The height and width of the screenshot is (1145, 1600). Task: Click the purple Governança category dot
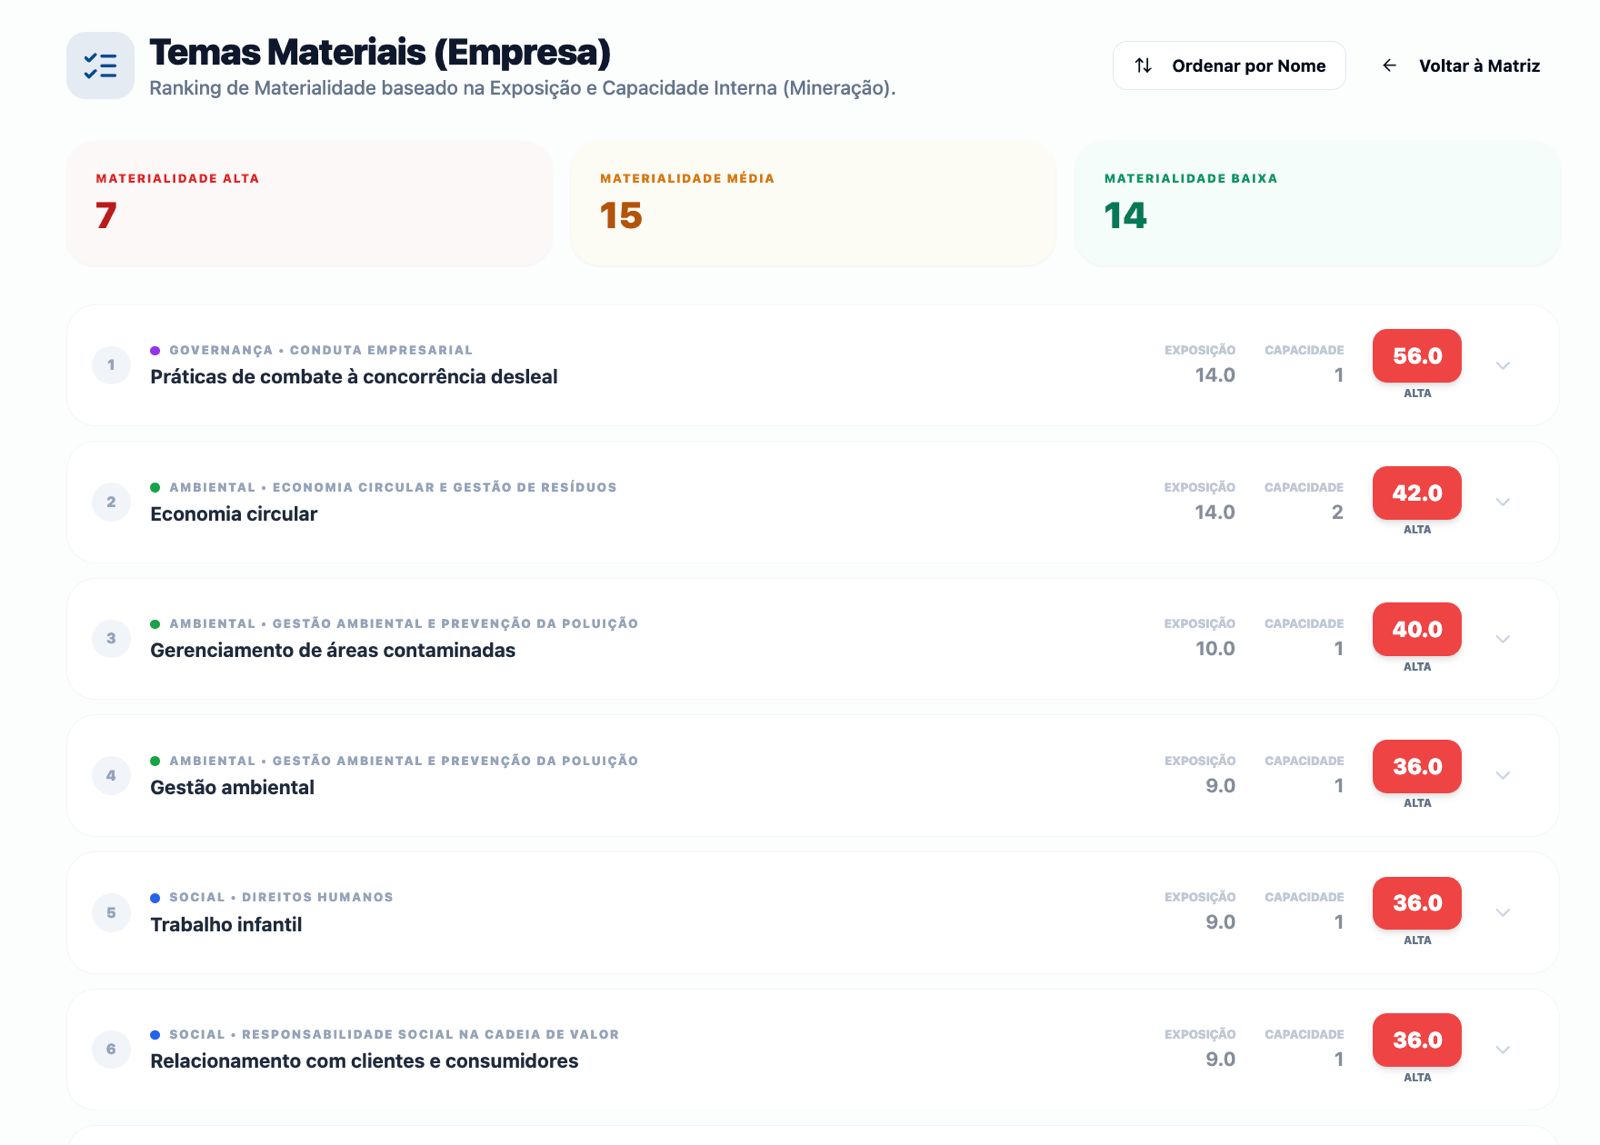[x=155, y=351]
